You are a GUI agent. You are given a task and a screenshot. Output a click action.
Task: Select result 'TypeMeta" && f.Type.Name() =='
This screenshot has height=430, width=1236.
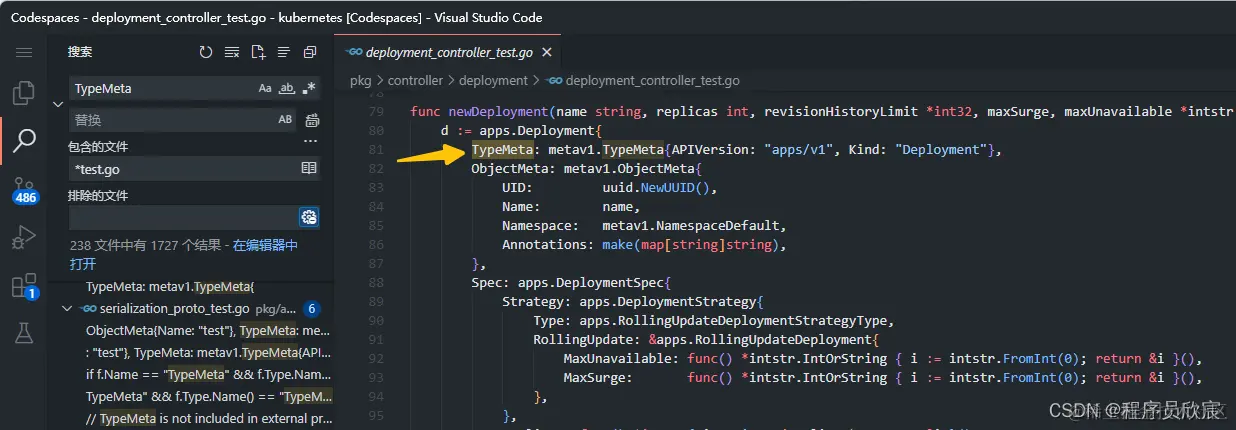[x=207, y=397]
